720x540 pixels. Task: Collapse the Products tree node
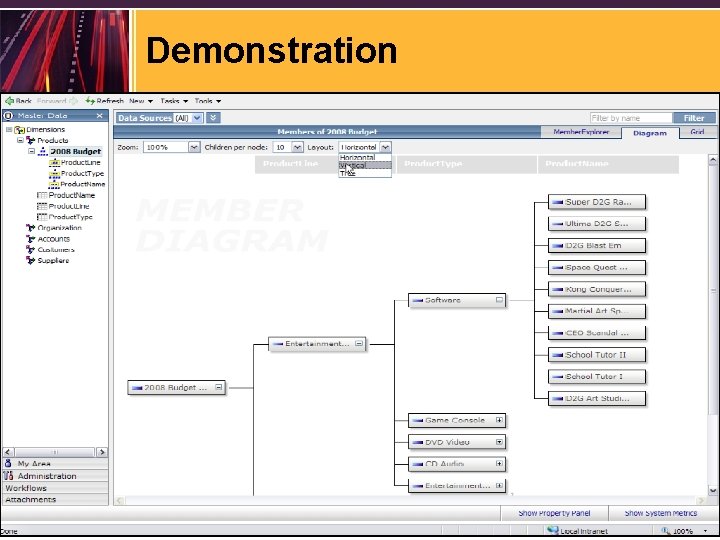point(20,141)
